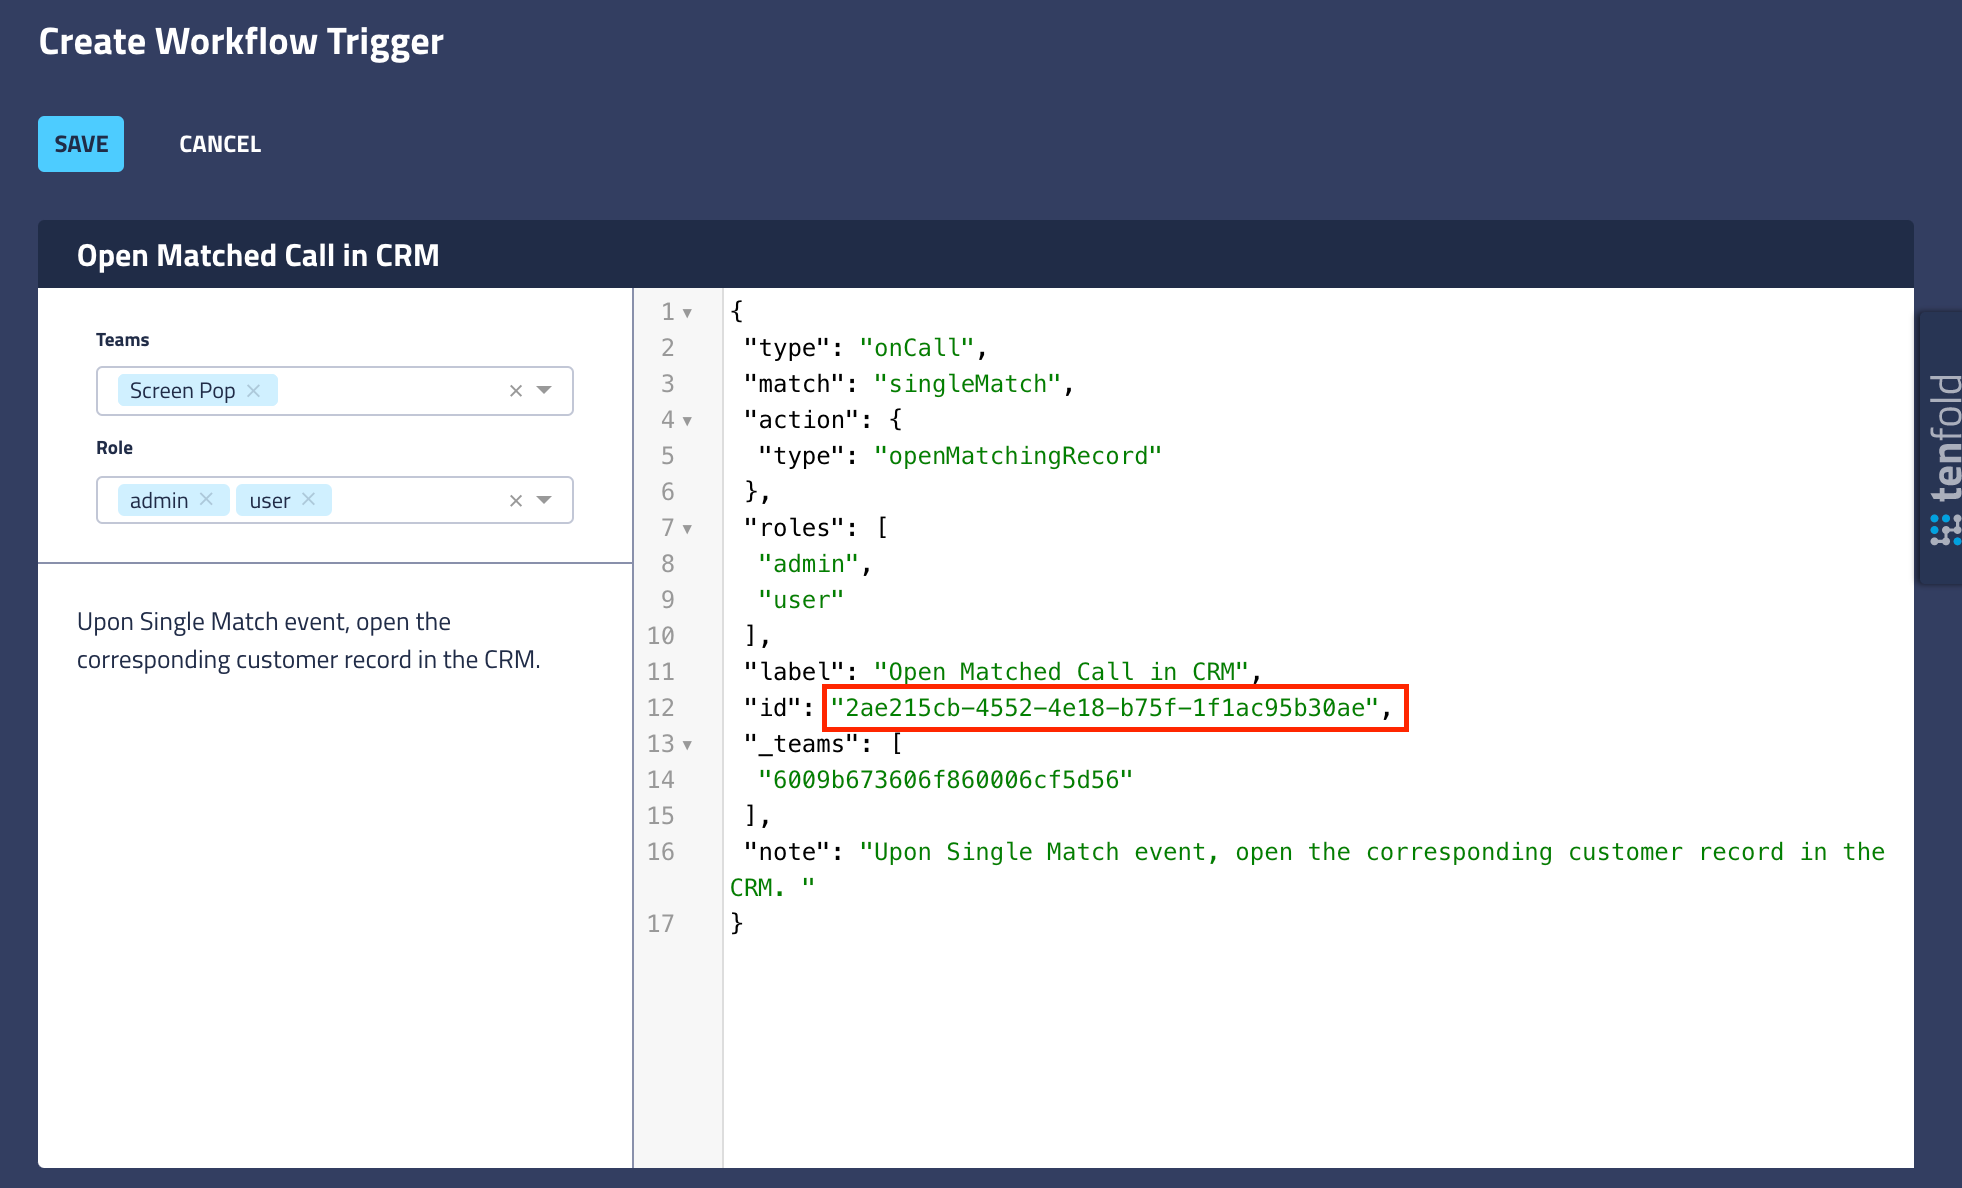
Task: Remove the admin role tag
Action: [x=206, y=499]
